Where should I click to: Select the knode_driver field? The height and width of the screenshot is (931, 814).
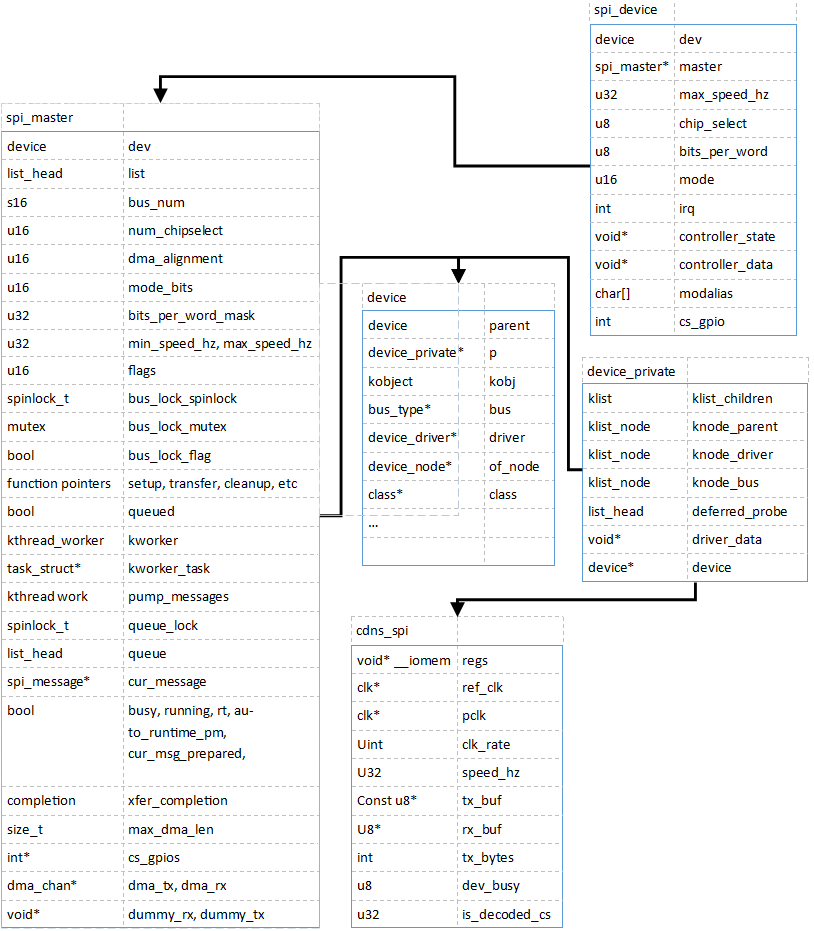click(732, 454)
